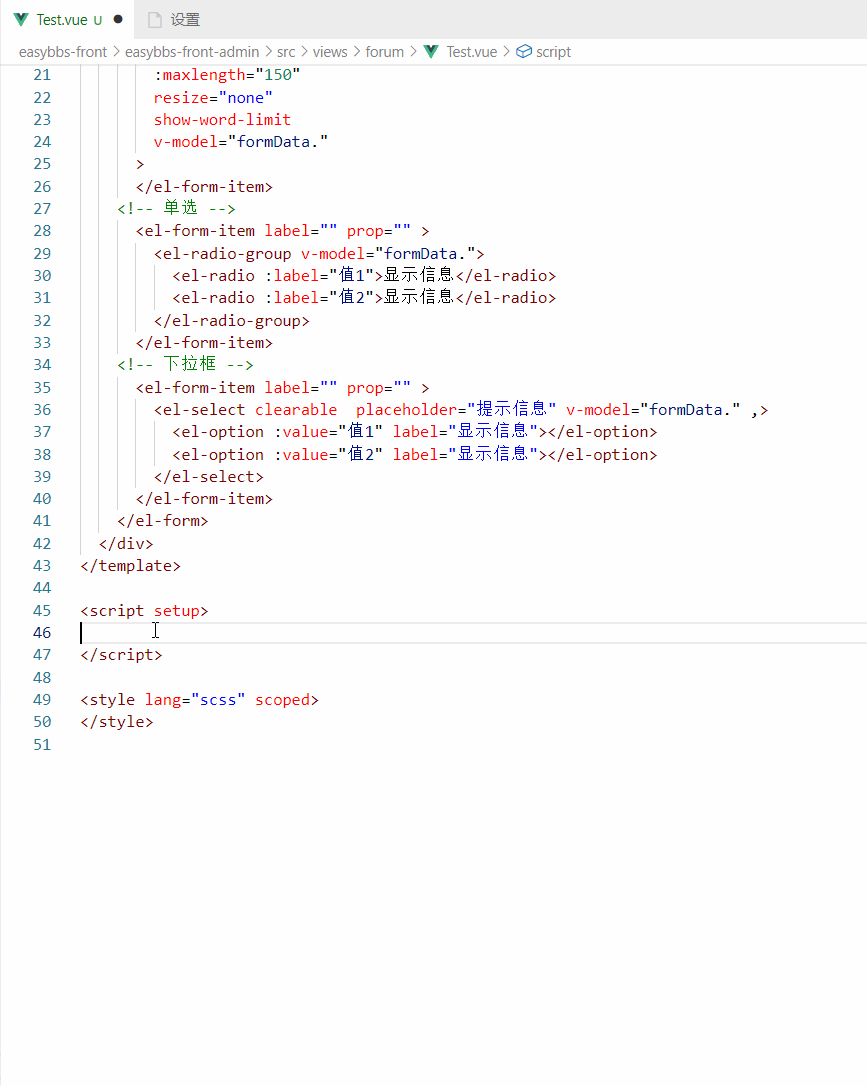Switch to the Test.vue editor tab

pos(67,19)
